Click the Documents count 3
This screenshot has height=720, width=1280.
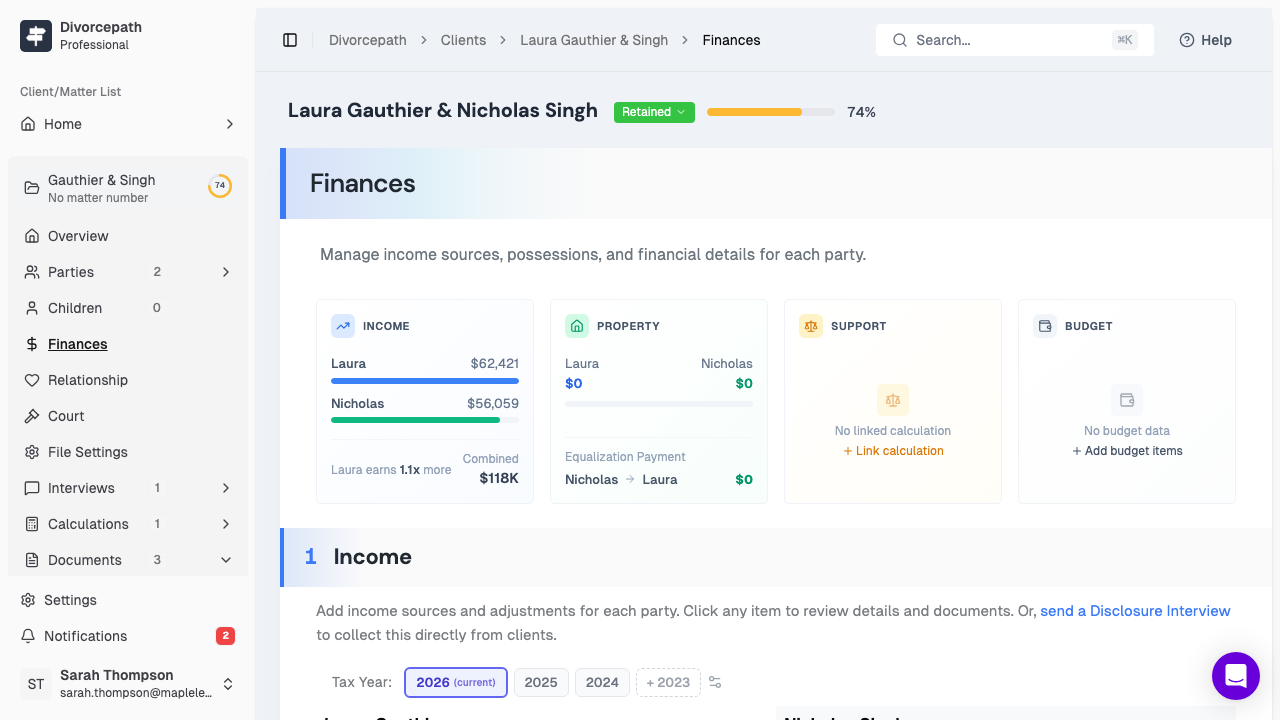[157, 560]
